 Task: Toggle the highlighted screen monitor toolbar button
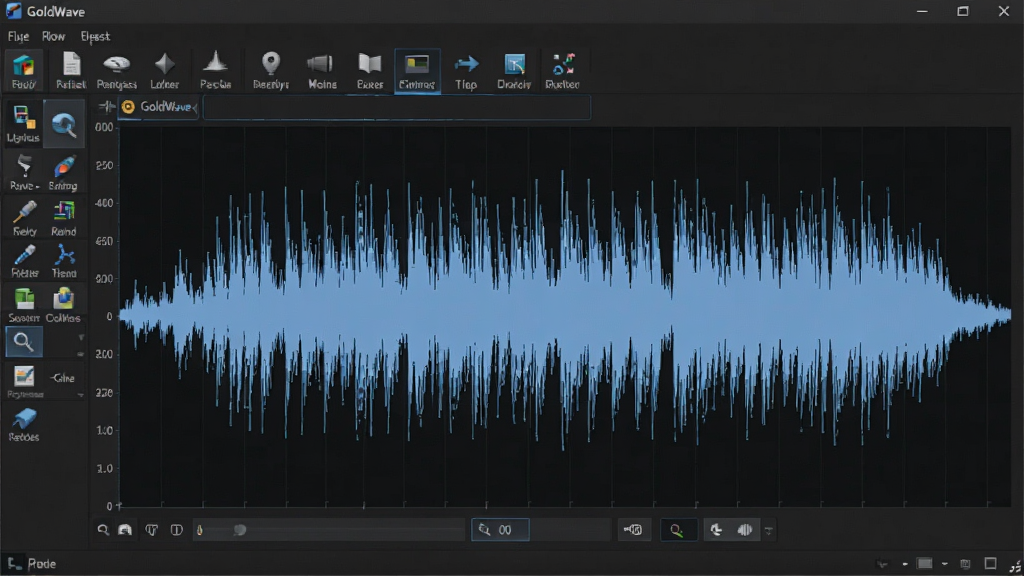[417, 71]
